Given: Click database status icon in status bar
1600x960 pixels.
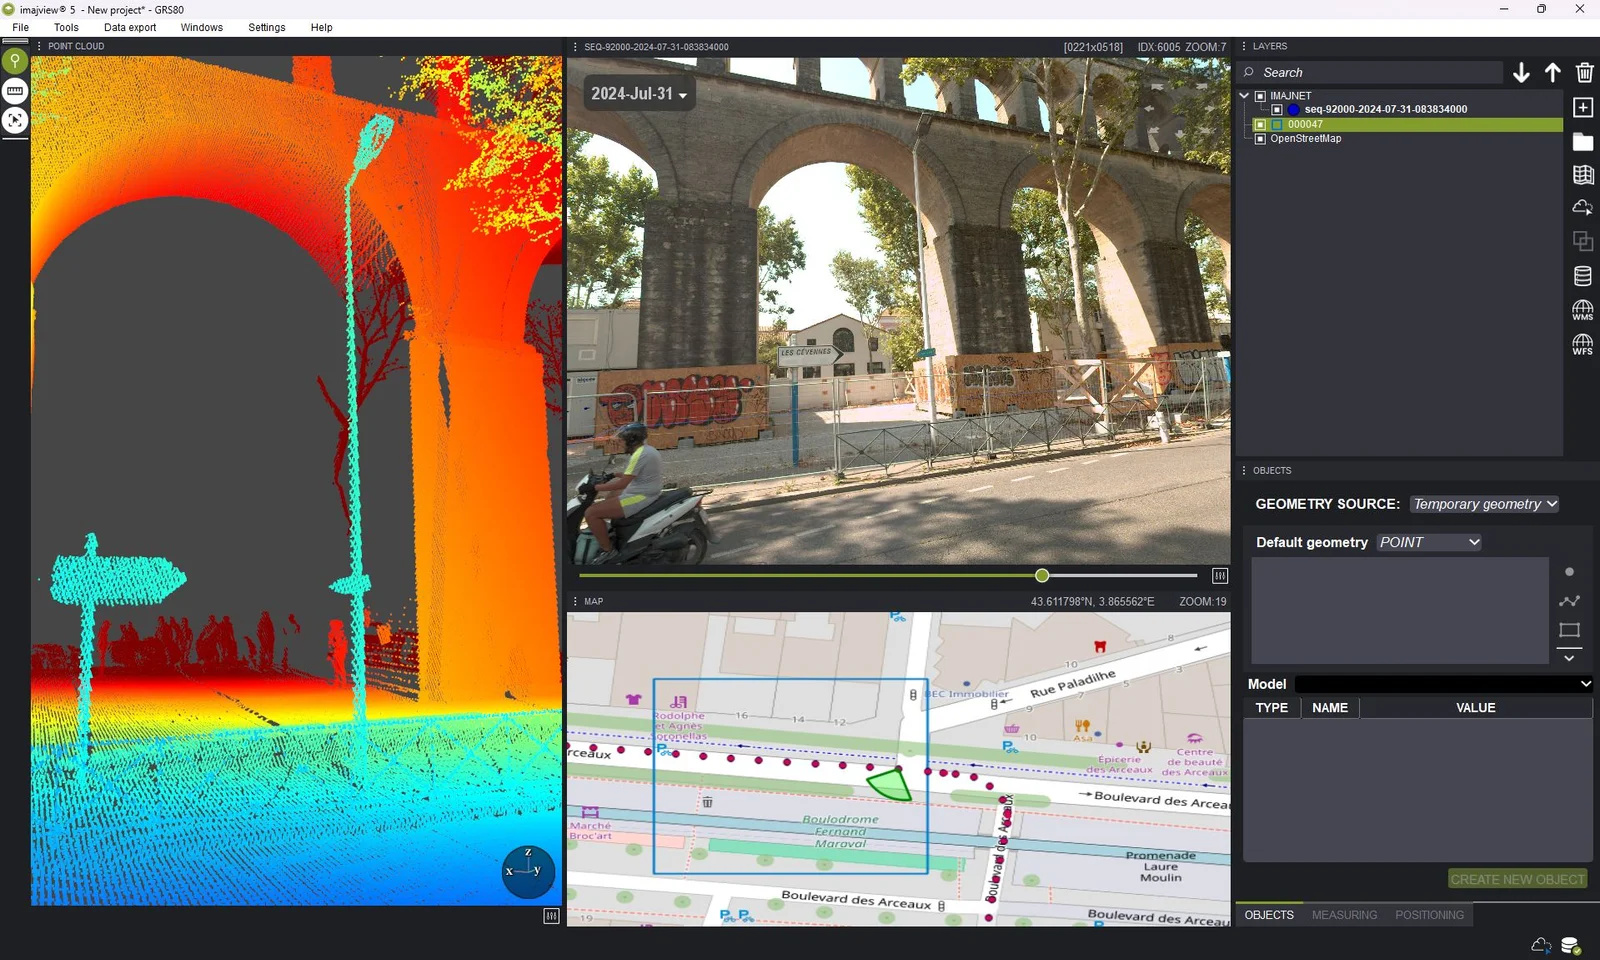Looking at the screenshot, I should click(x=1571, y=945).
